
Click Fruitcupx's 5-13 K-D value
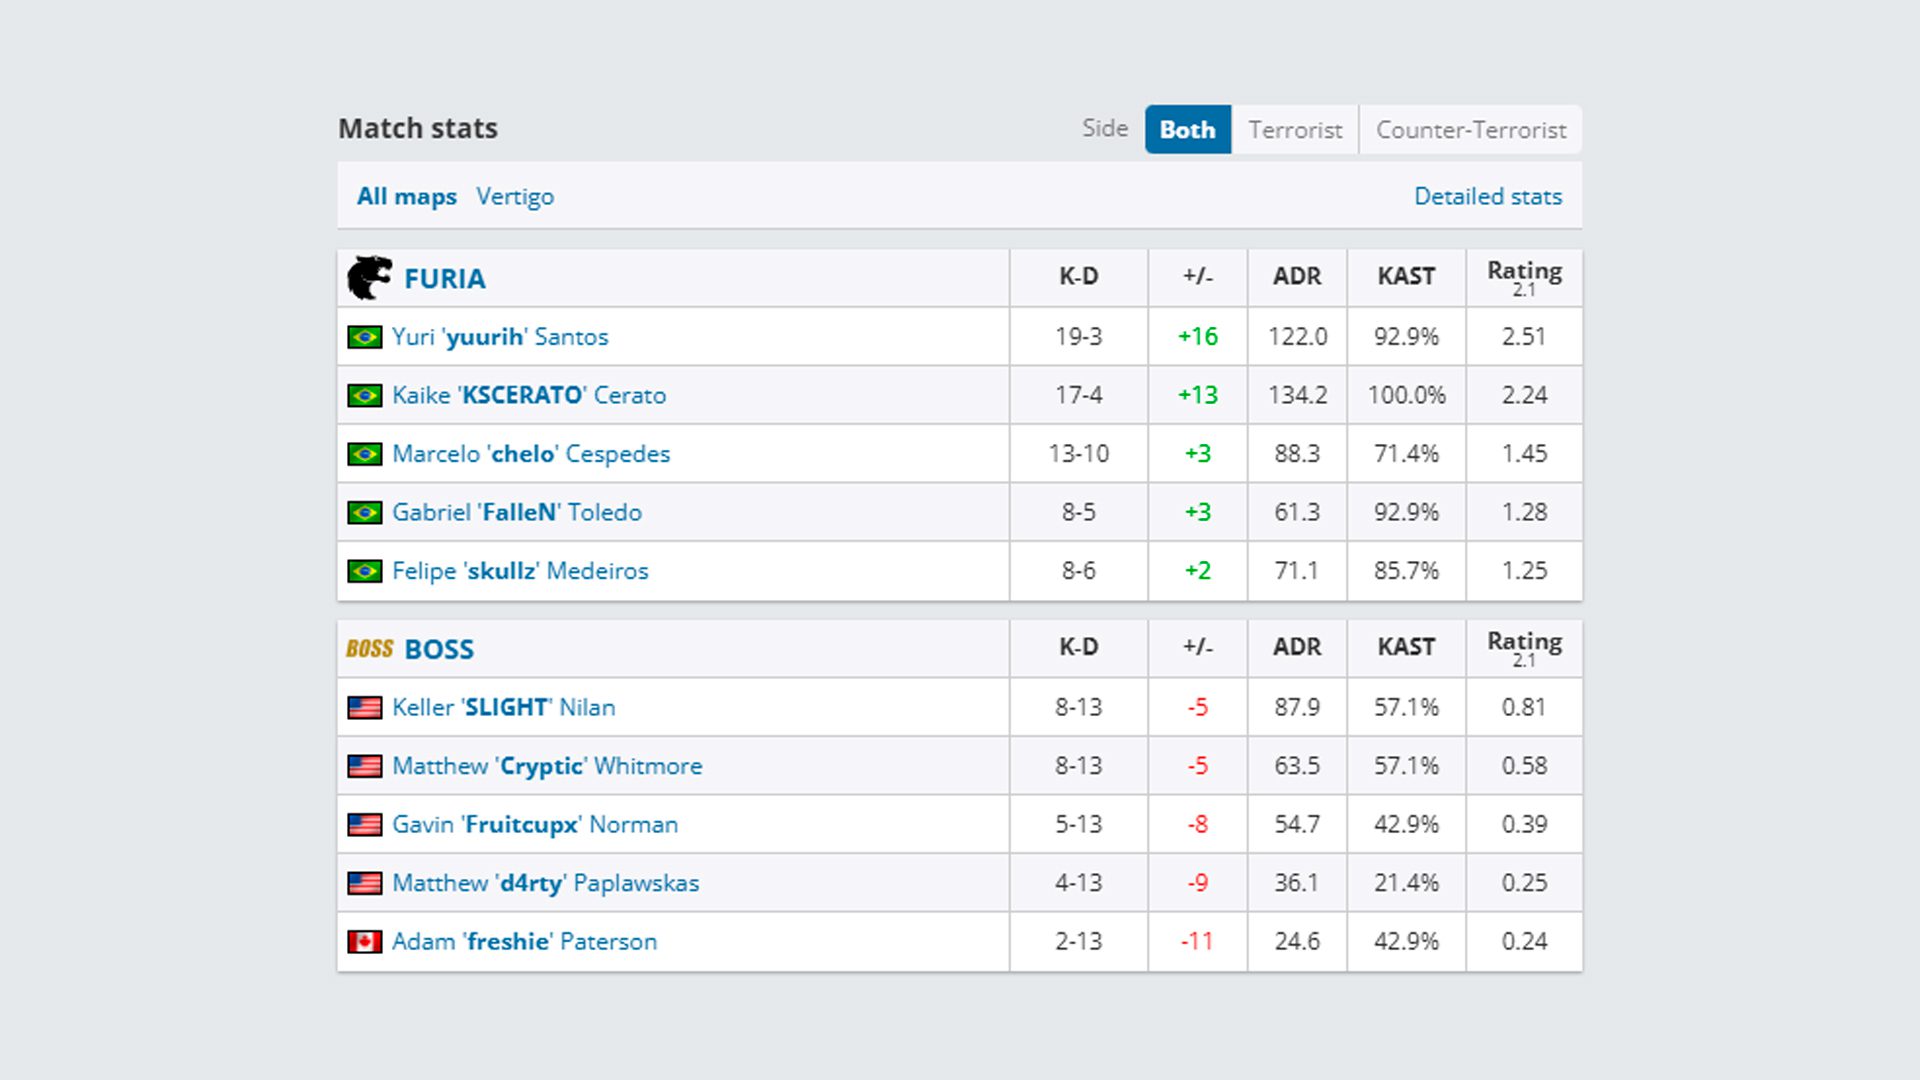[x=1079, y=824]
